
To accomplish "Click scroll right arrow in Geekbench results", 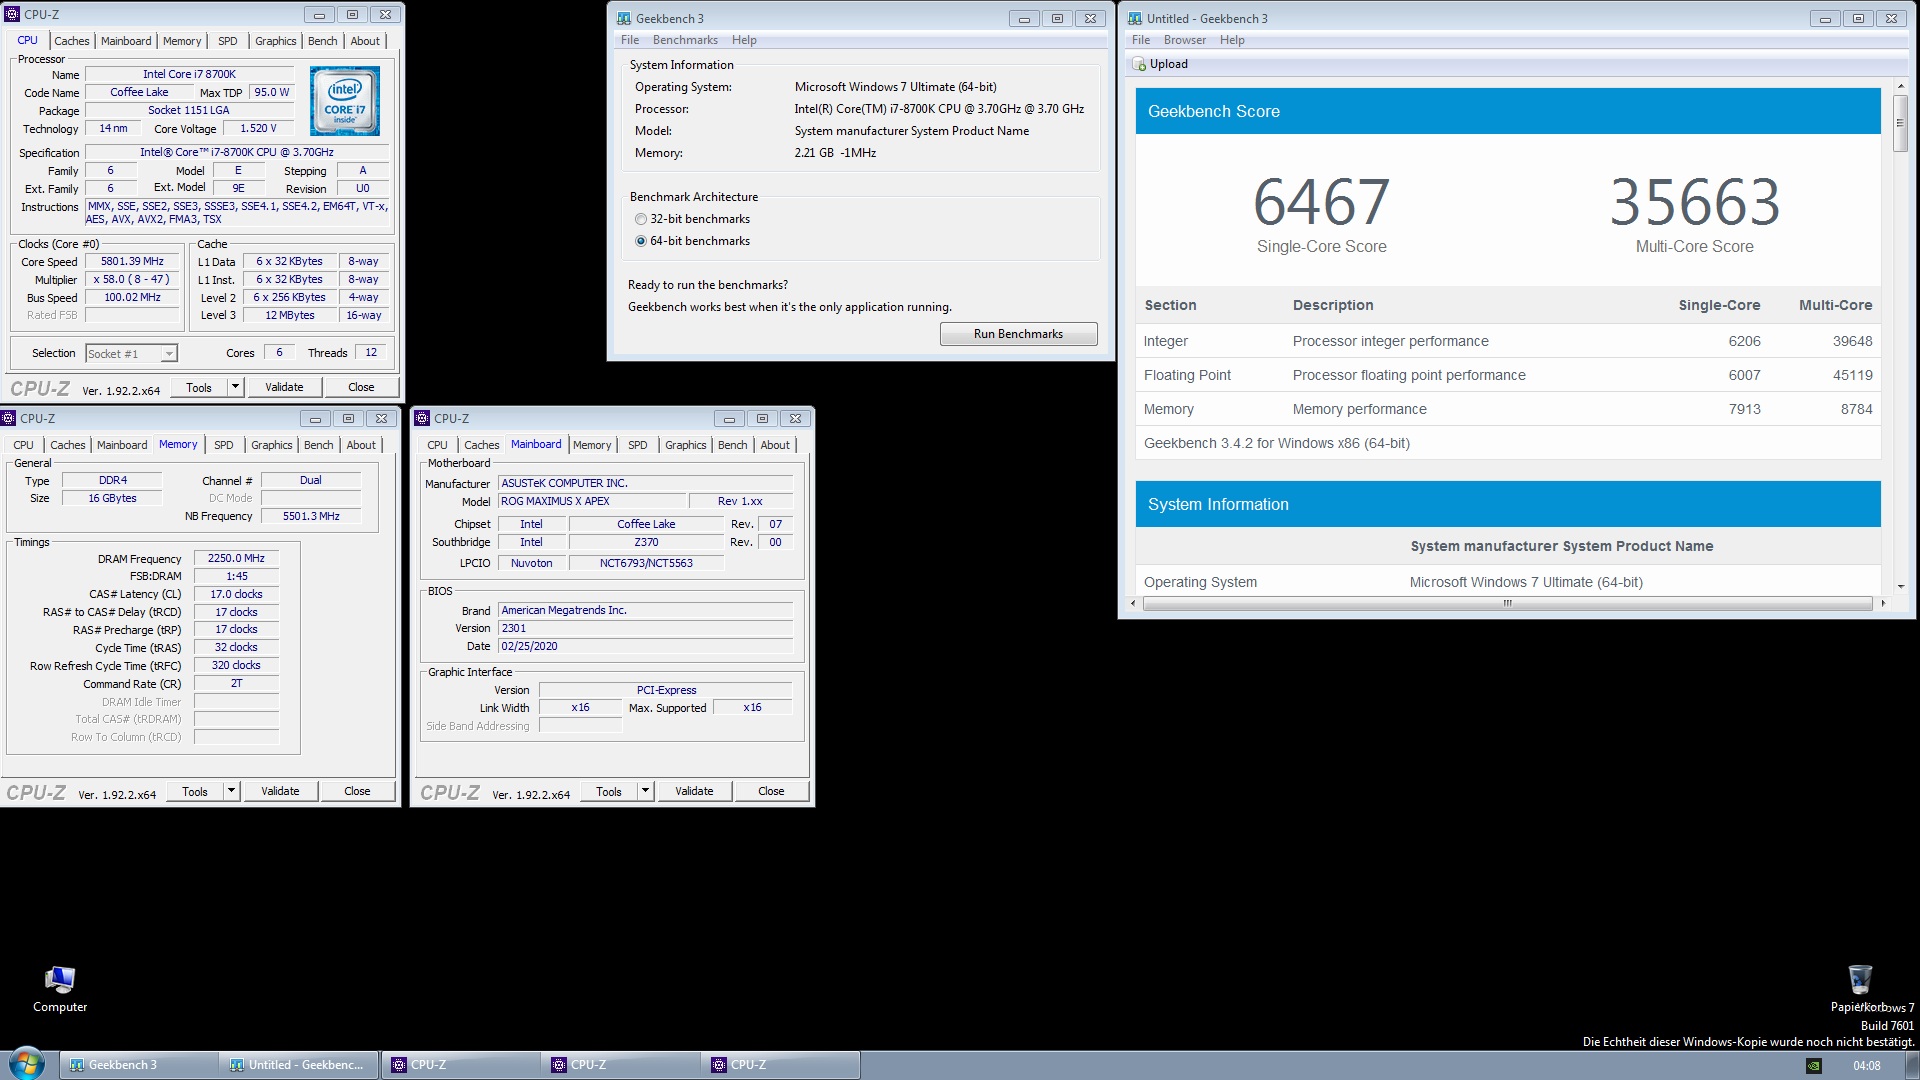I will click(x=1883, y=603).
